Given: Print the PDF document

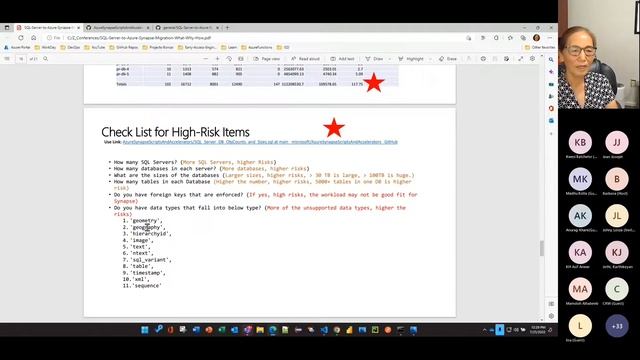Looking at the screenshot, I should point(483,59).
